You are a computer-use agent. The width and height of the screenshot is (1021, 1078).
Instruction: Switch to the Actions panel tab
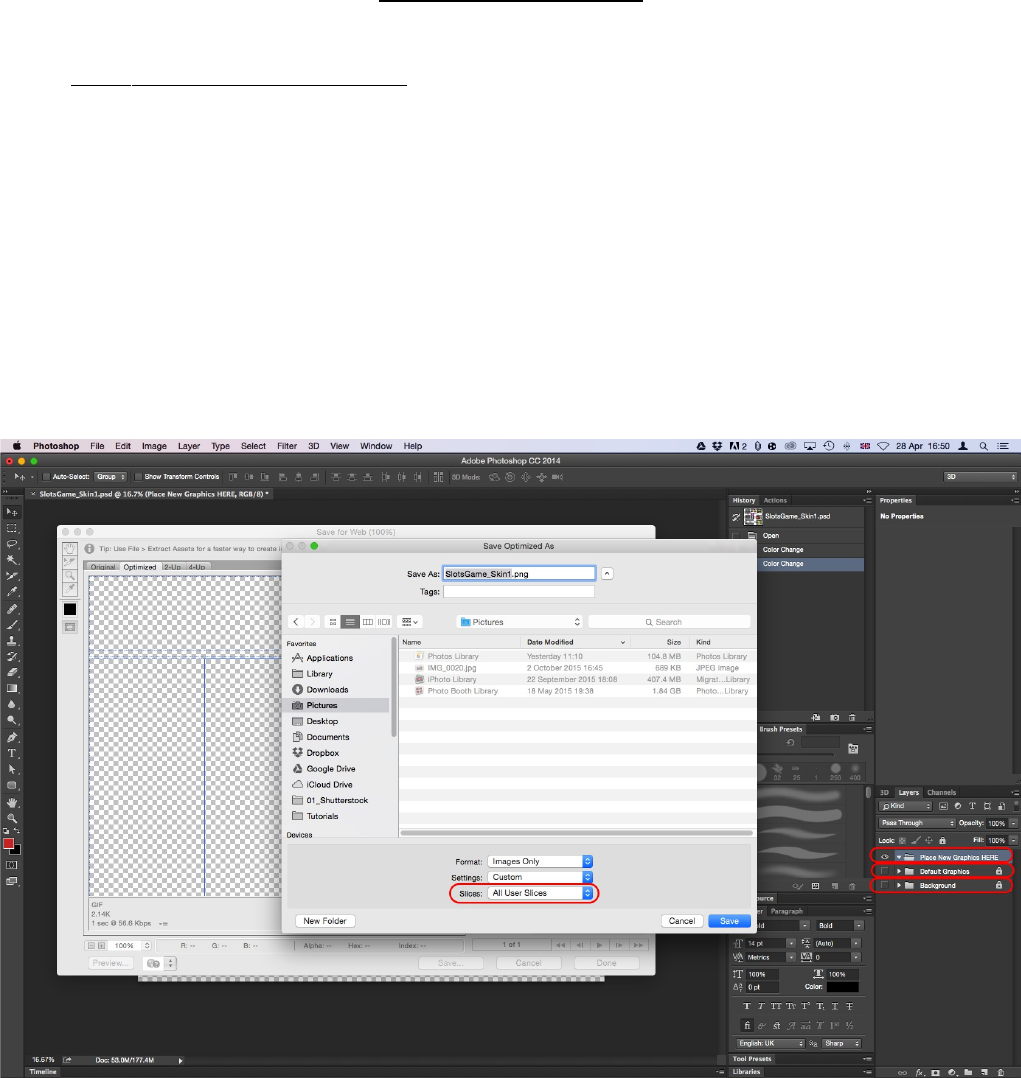pyautogui.click(x=775, y=500)
